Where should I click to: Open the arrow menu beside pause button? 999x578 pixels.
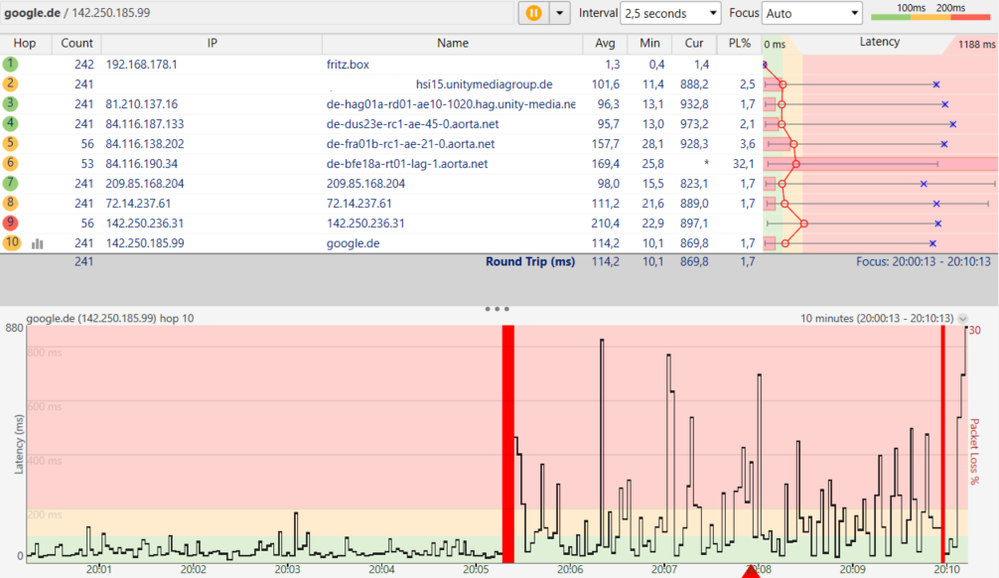pos(559,13)
